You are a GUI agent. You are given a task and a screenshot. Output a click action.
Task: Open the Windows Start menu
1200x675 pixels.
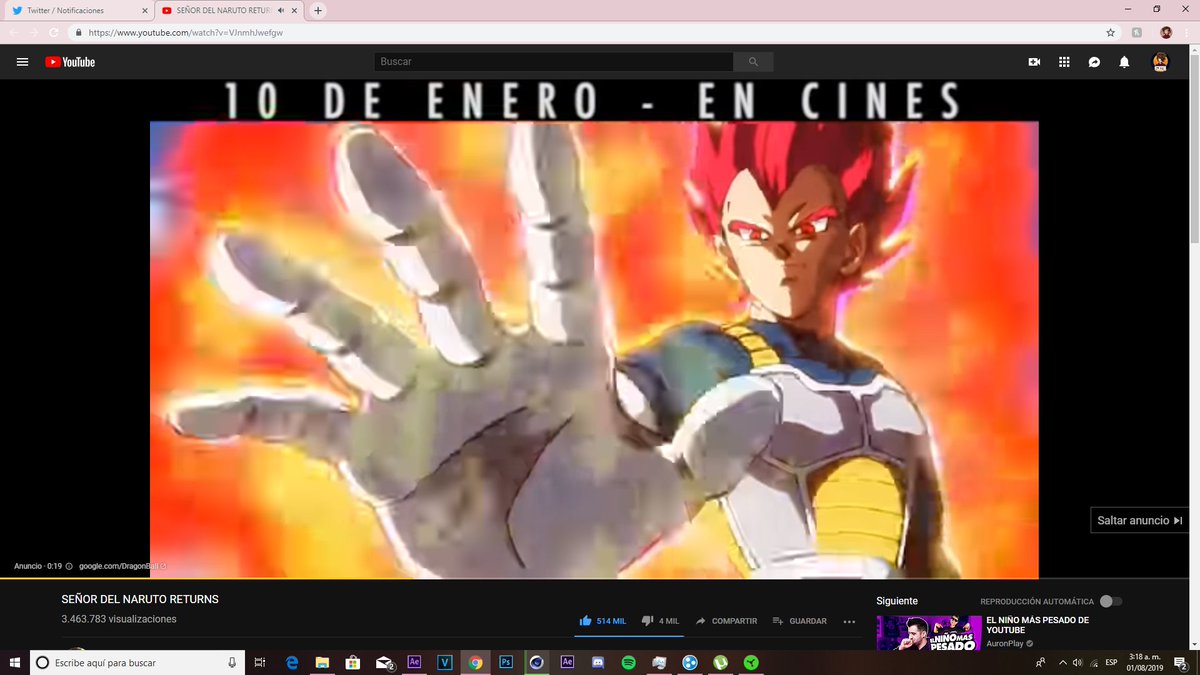tap(14, 662)
